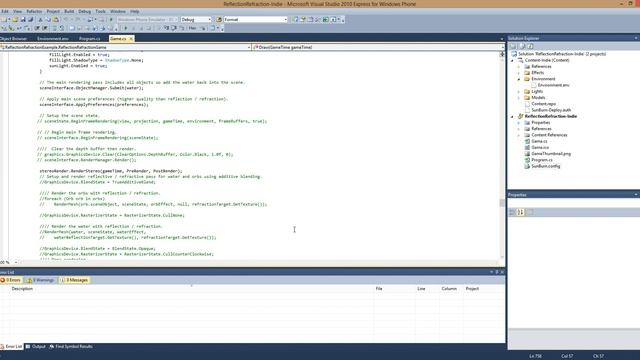The width and height of the screenshot is (640, 360).
Task: Click Property Pages icon in Properties panel
Action: (530, 212)
